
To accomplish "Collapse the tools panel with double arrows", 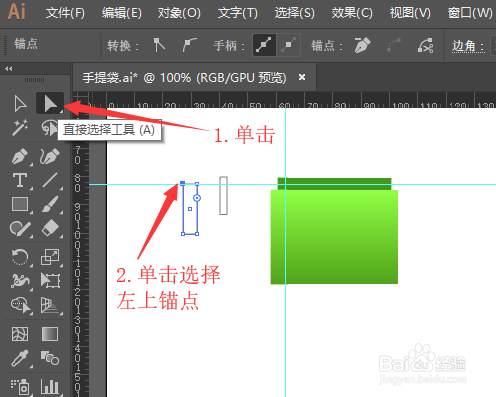I will click(x=9, y=69).
